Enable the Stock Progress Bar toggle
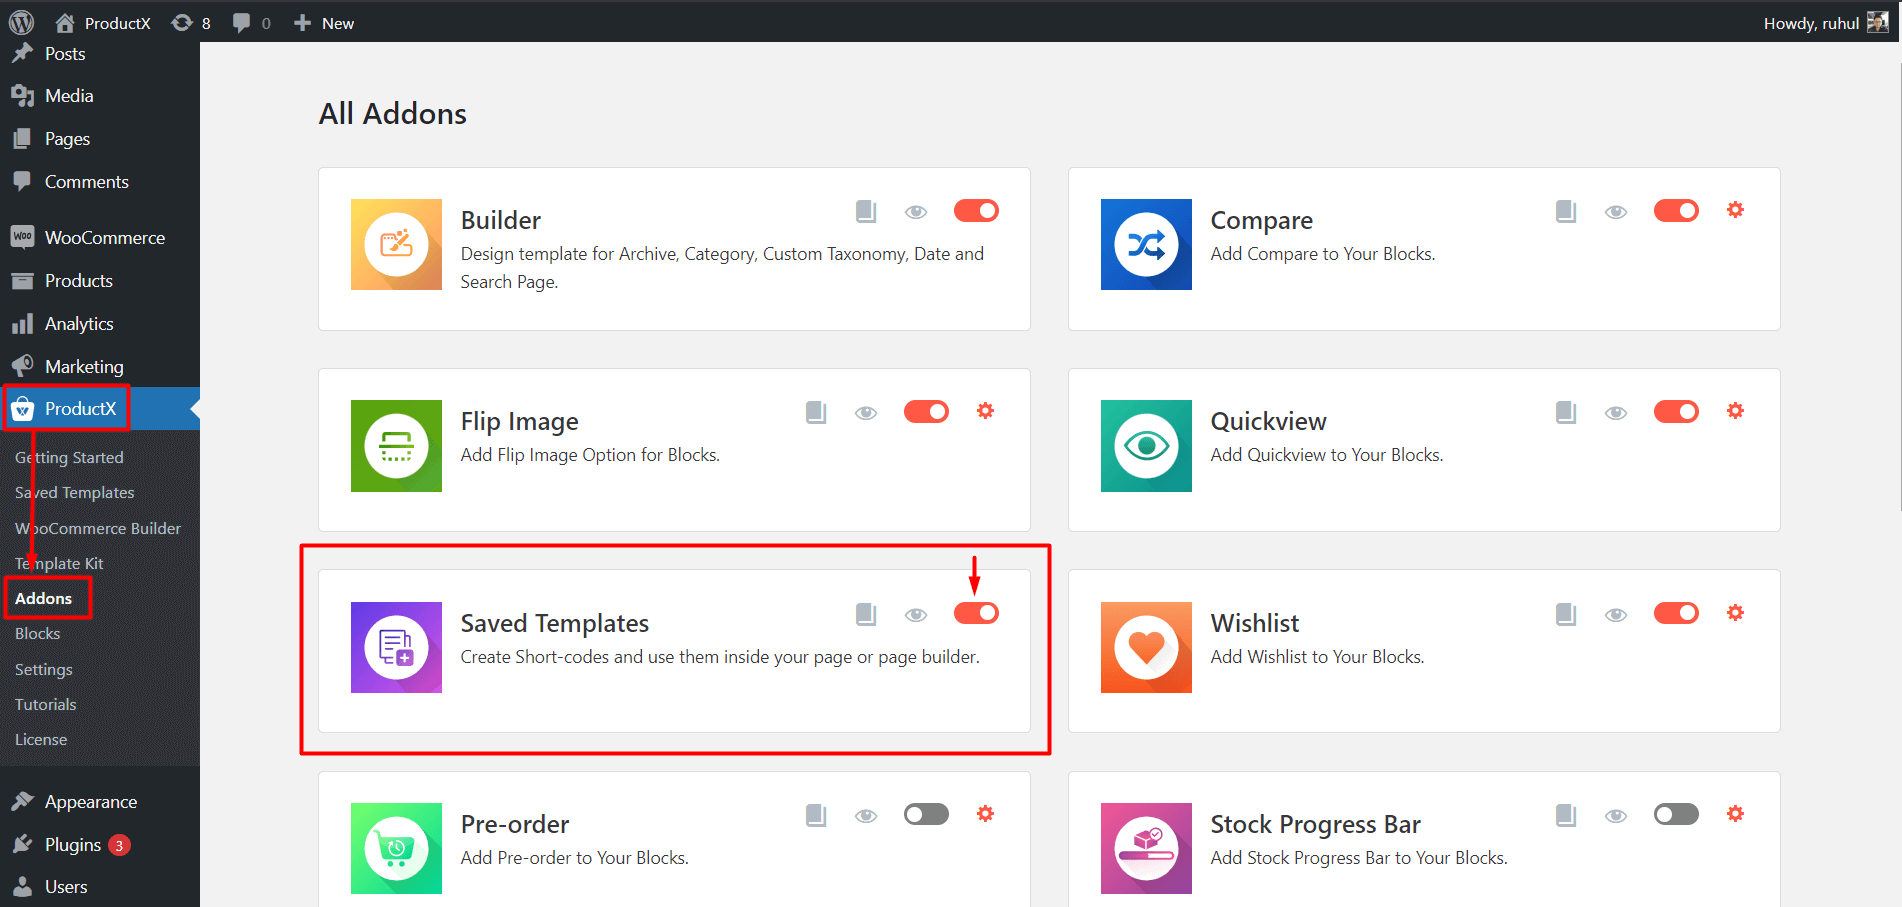 point(1676,814)
